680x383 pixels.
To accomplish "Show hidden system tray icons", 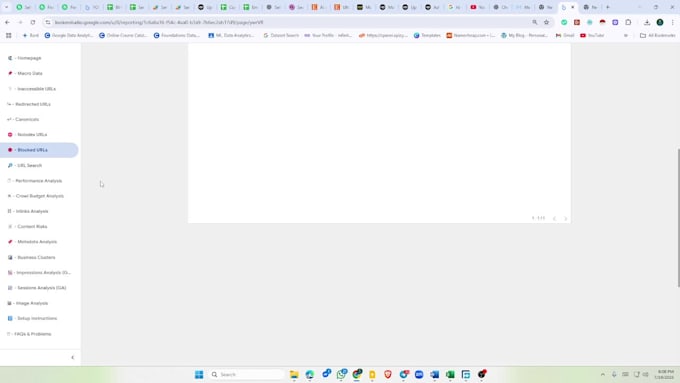I will coord(602,374).
